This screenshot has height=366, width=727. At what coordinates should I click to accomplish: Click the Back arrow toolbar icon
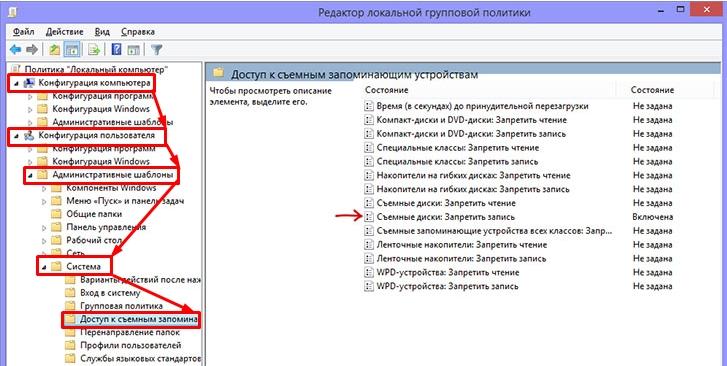[x=16, y=49]
